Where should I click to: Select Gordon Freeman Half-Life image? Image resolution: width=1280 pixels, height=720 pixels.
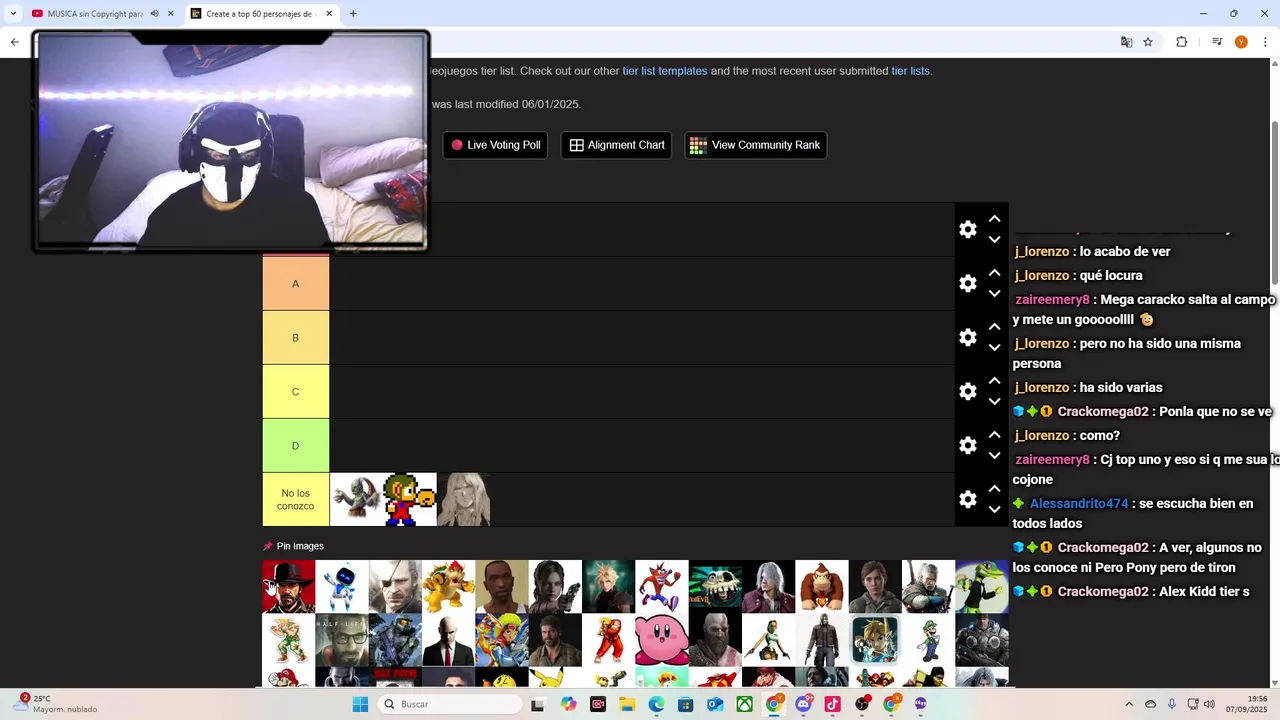[x=342, y=640]
